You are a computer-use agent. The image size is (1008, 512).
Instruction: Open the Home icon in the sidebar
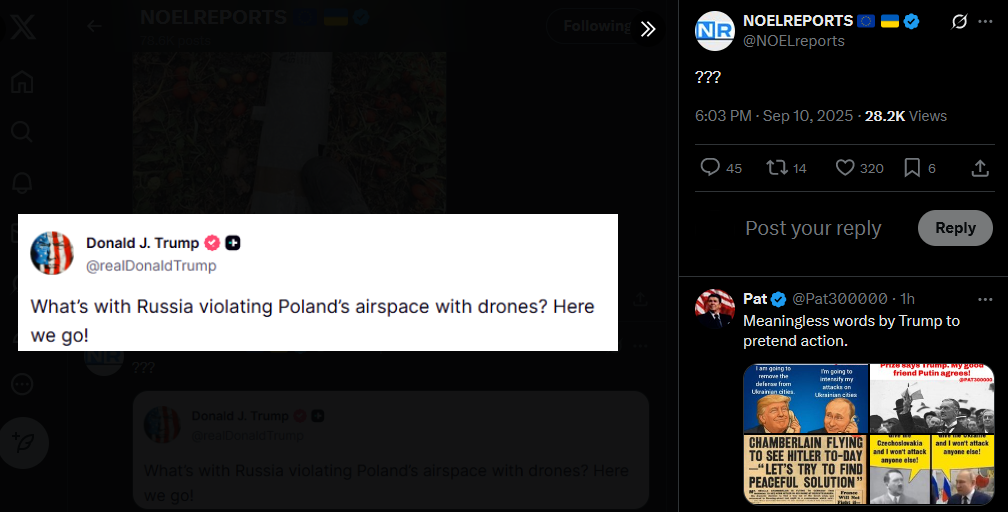22,82
